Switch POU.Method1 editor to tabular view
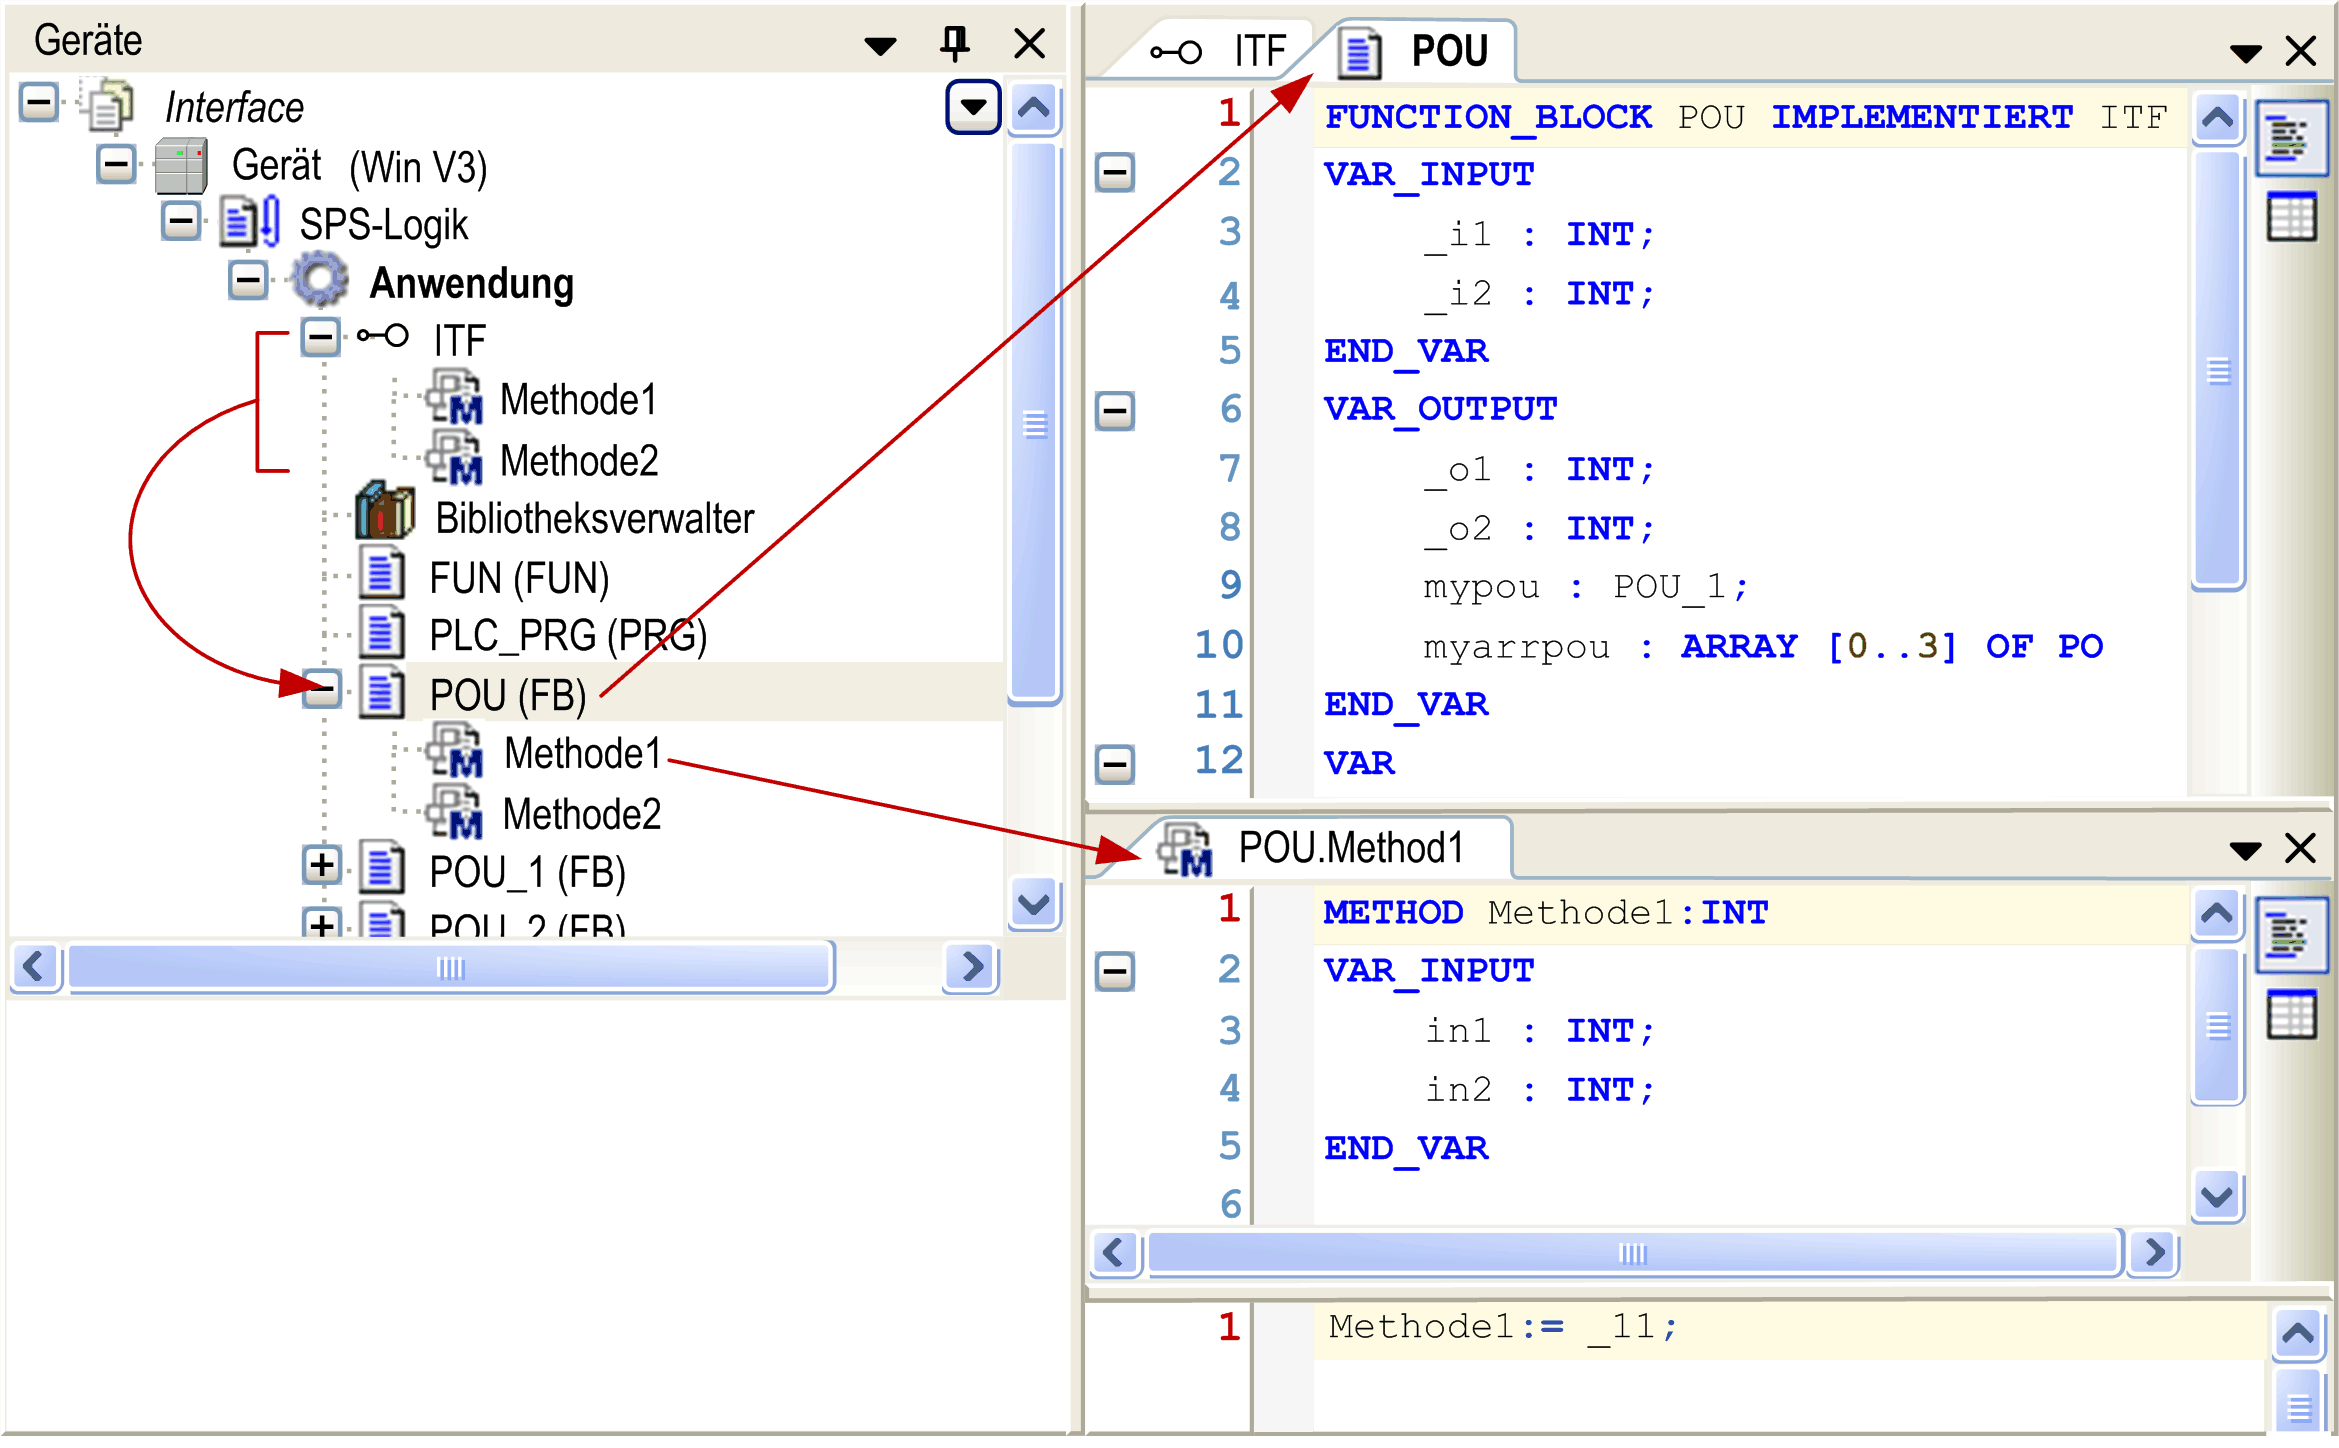Viewport: 2339px width, 1448px height. tap(2291, 1014)
